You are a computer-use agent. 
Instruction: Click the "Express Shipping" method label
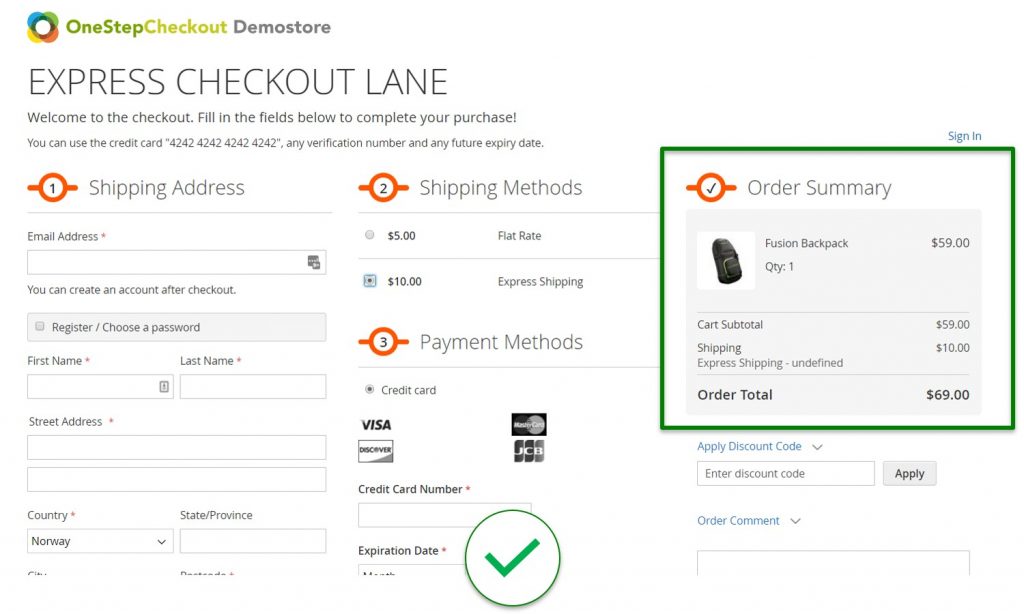click(540, 282)
